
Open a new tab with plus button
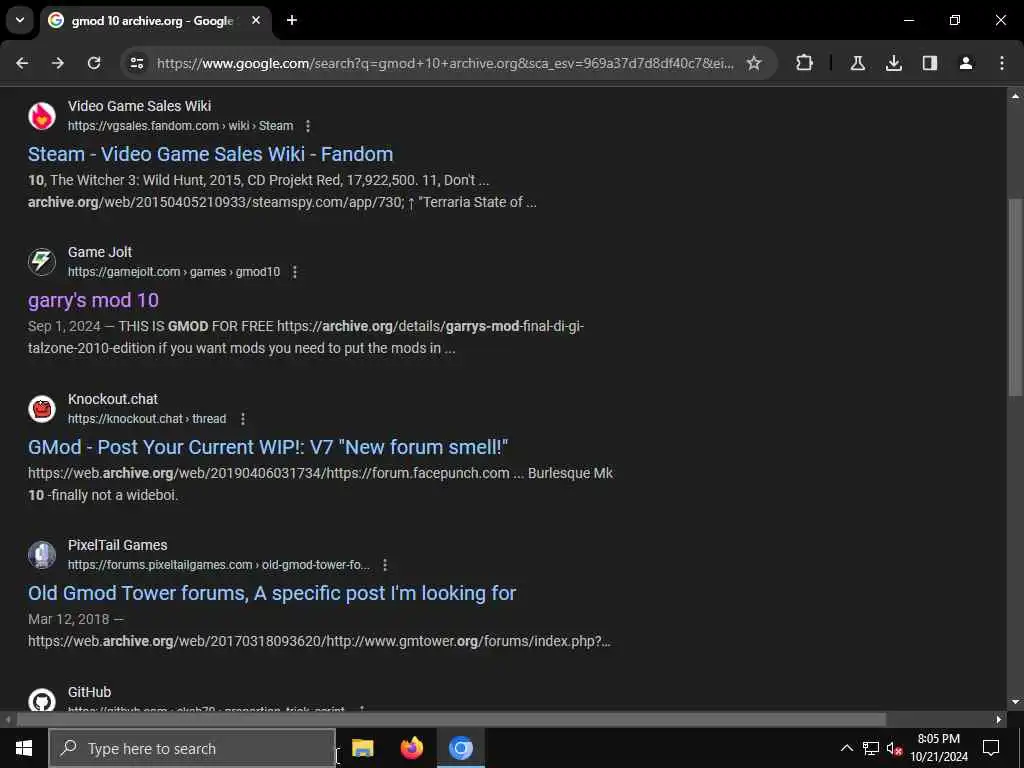pyautogui.click(x=292, y=20)
